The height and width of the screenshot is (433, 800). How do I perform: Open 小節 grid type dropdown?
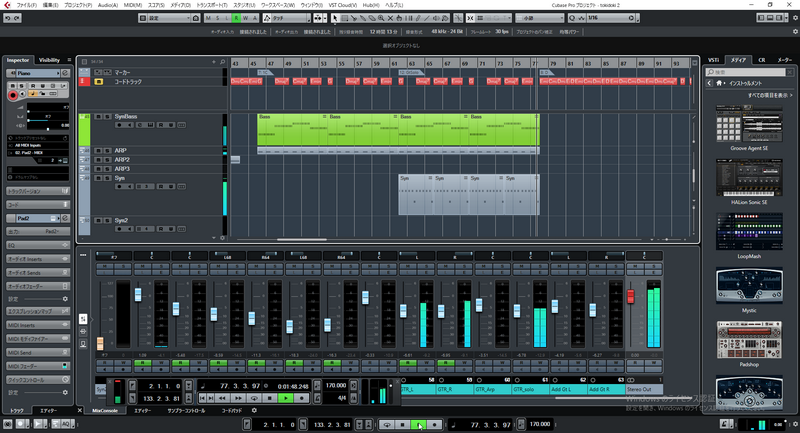(540, 18)
